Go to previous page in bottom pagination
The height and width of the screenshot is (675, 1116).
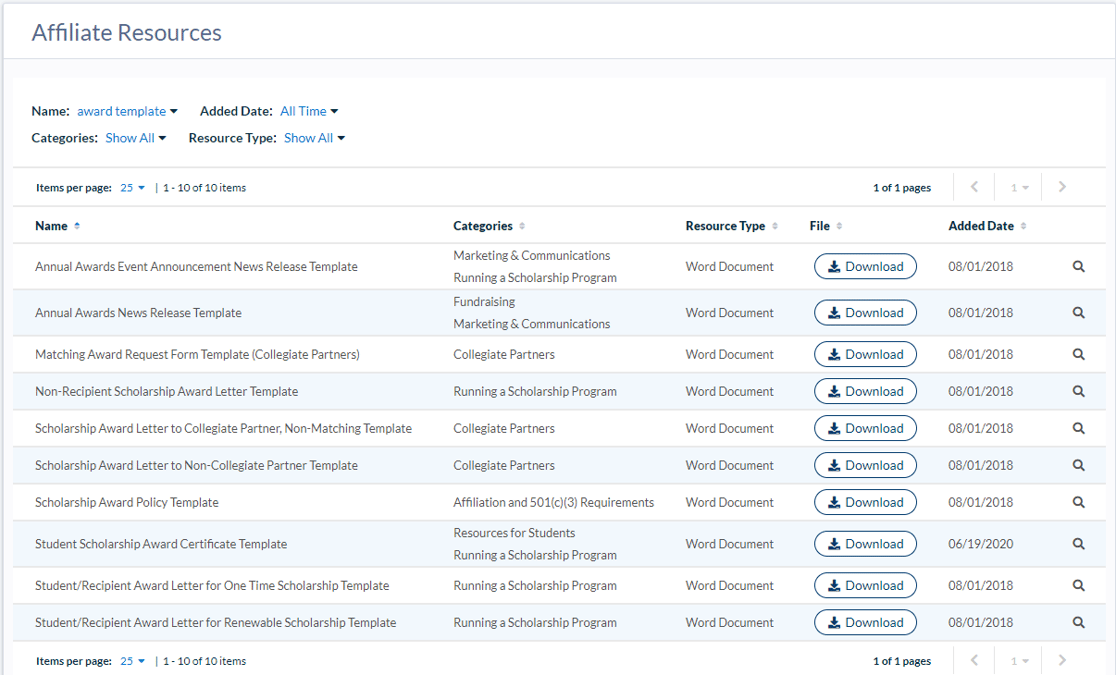(x=974, y=660)
